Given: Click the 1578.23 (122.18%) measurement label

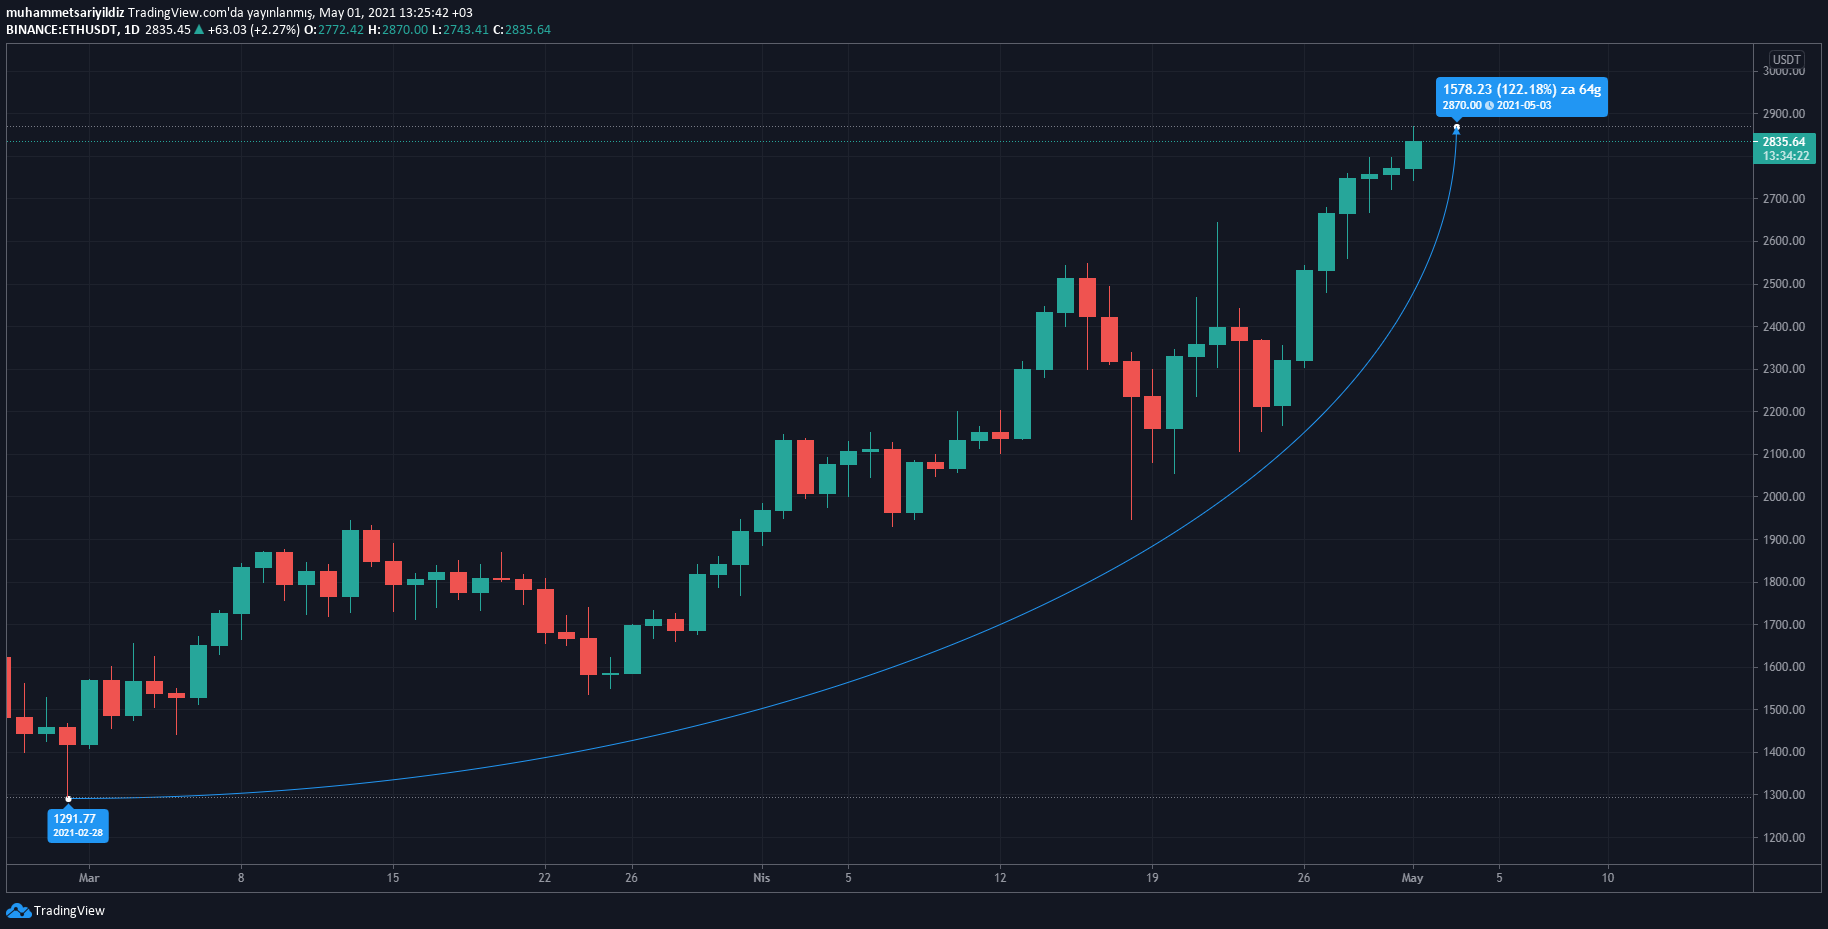Looking at the screenshot, I should click(1521, 90).
